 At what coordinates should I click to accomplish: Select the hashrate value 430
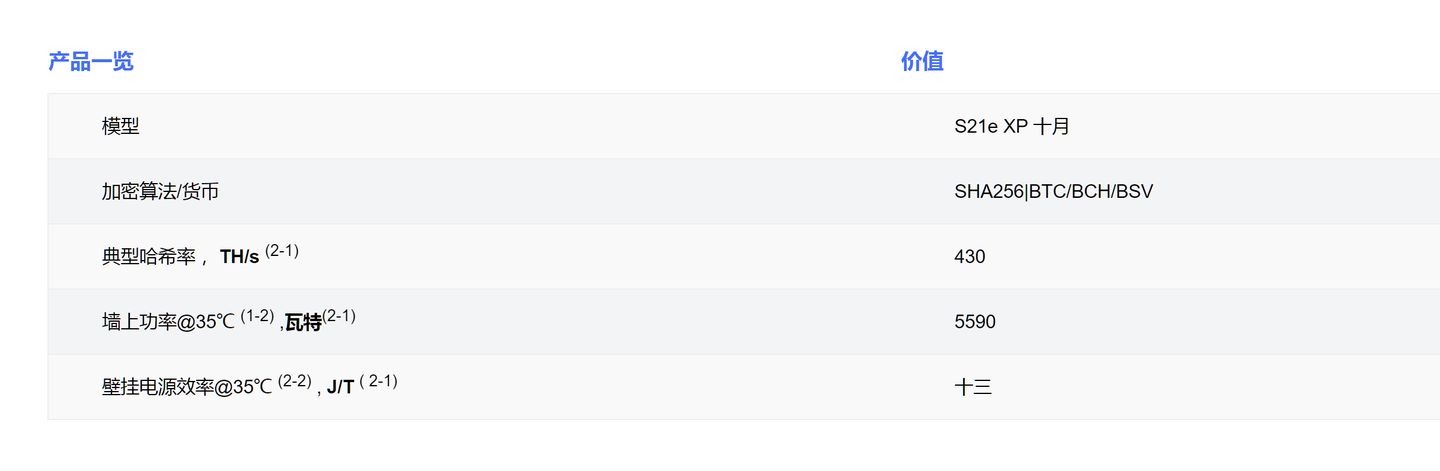coord(970,257)
